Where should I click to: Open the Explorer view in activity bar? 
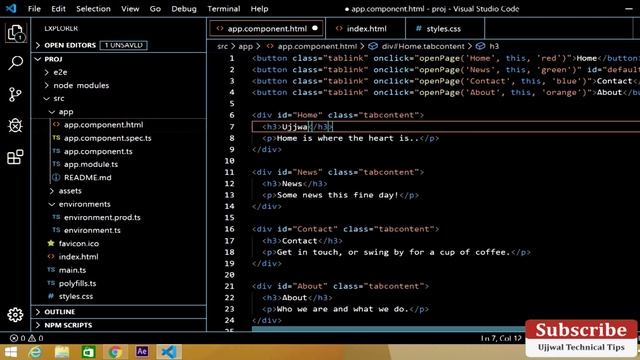tap(16, 33)
